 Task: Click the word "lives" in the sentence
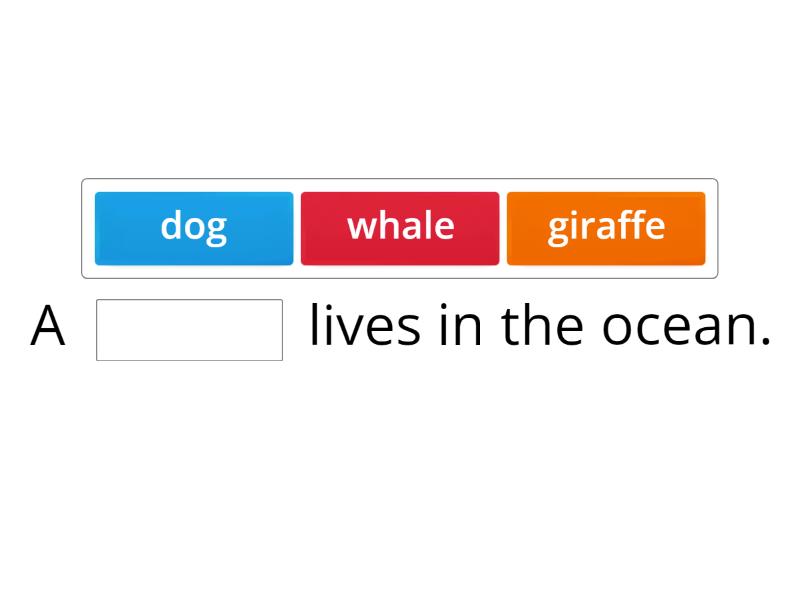coord(365,326)
